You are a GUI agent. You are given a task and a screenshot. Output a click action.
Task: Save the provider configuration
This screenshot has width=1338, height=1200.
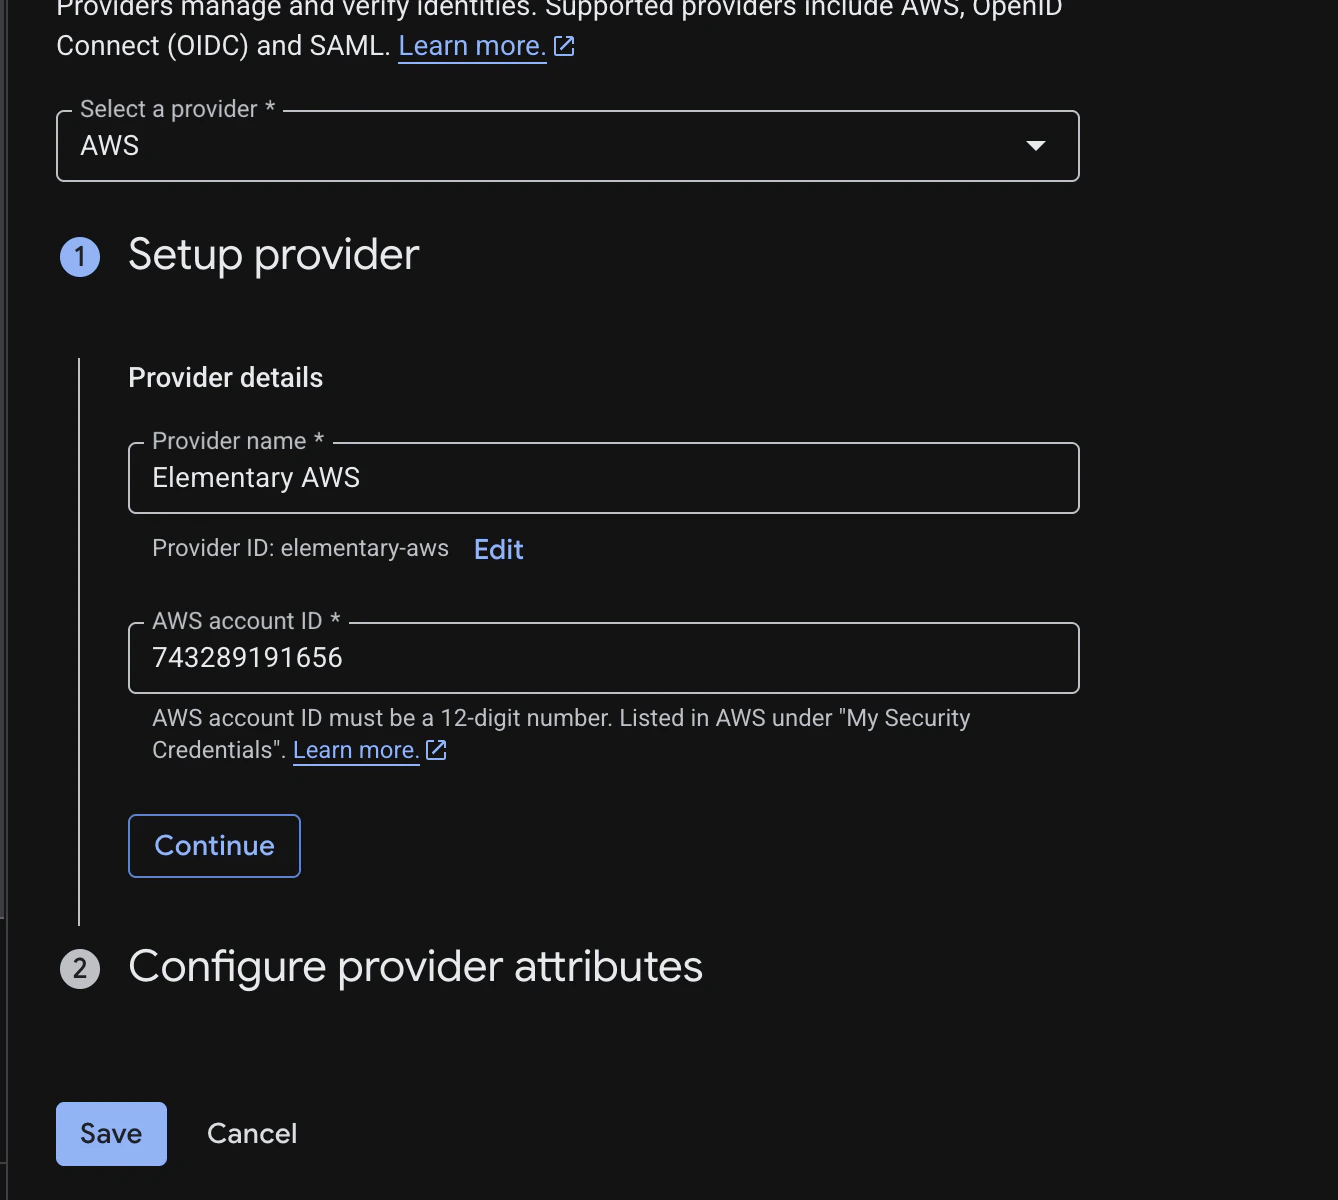[110, 1133]
